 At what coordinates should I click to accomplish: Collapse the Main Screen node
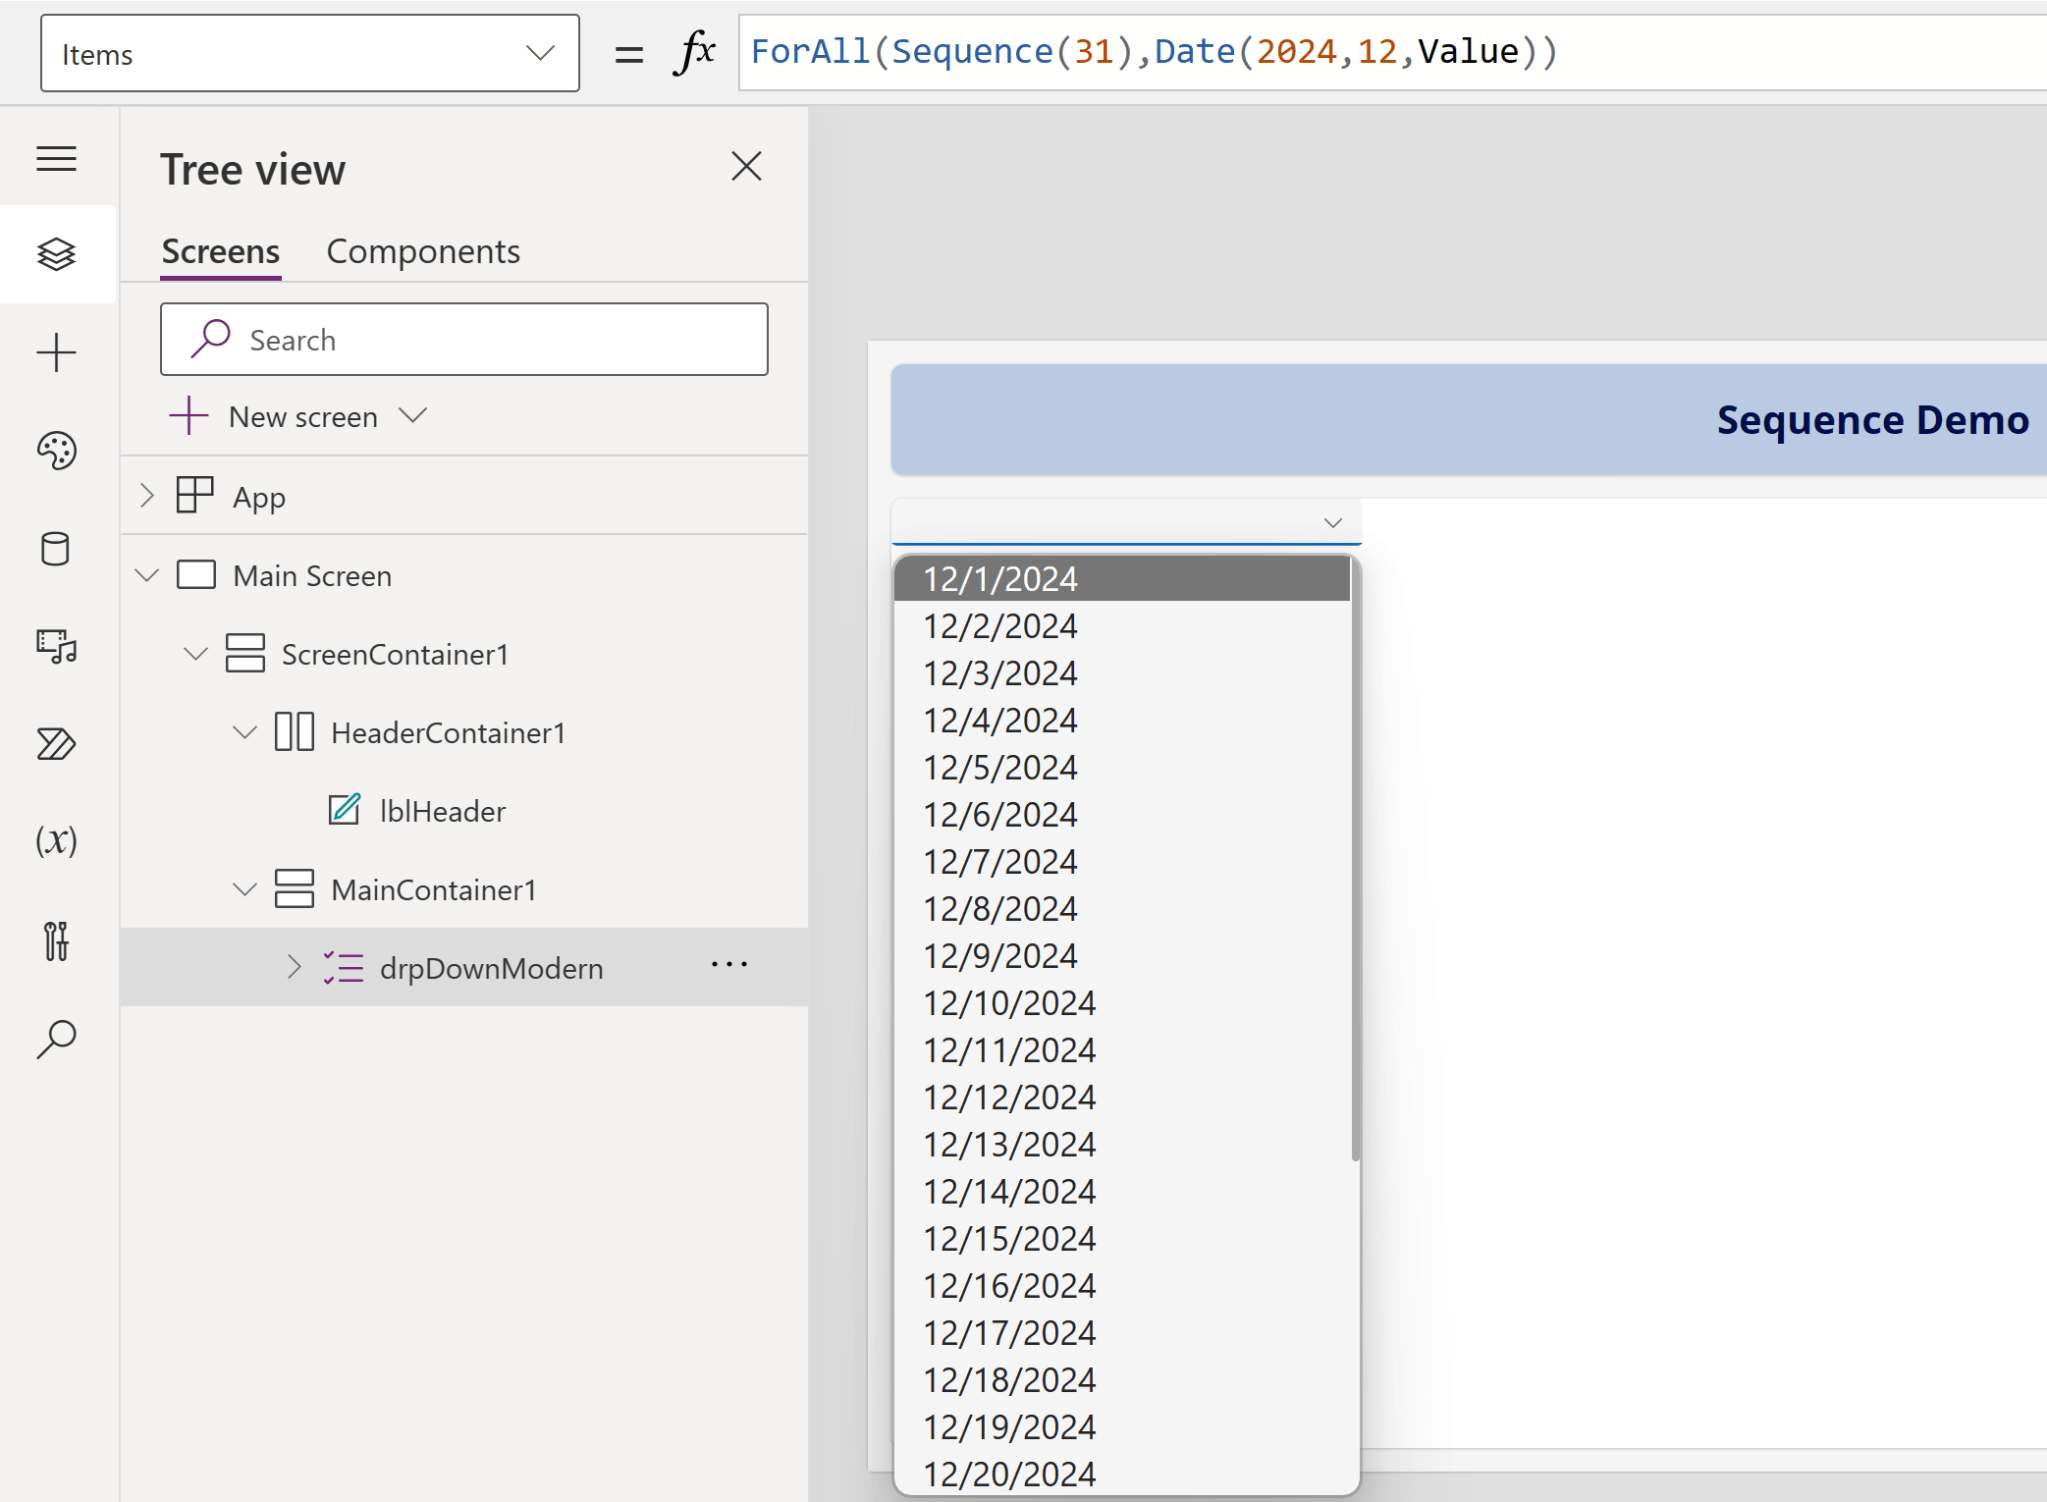tap(147, 575)
